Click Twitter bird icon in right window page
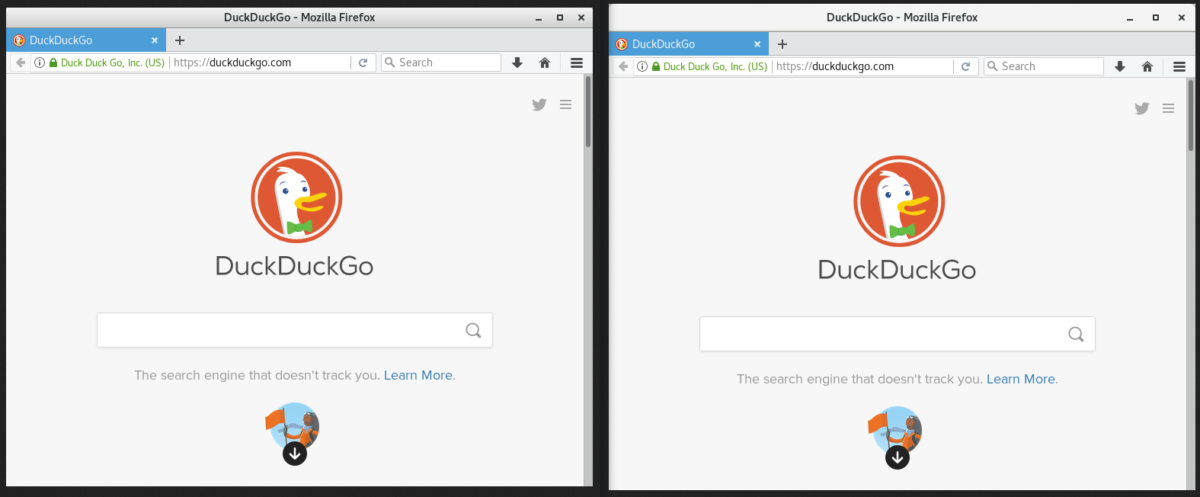1200x497 pixels. [1142, 108]
